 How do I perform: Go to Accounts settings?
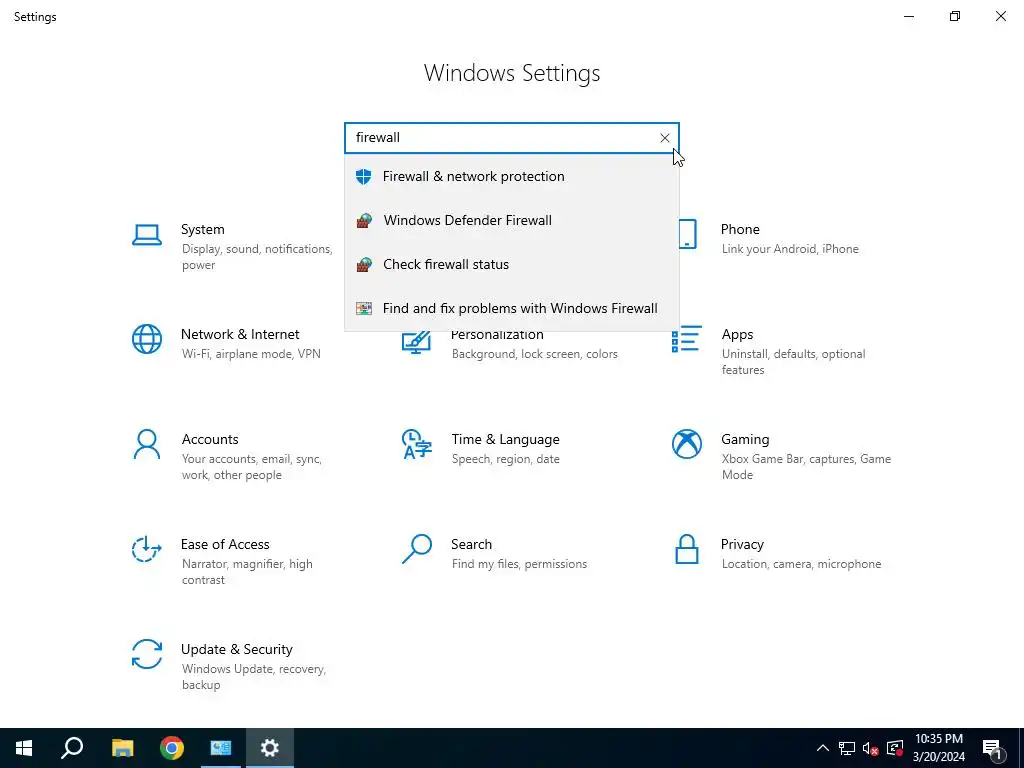(234, 456)
